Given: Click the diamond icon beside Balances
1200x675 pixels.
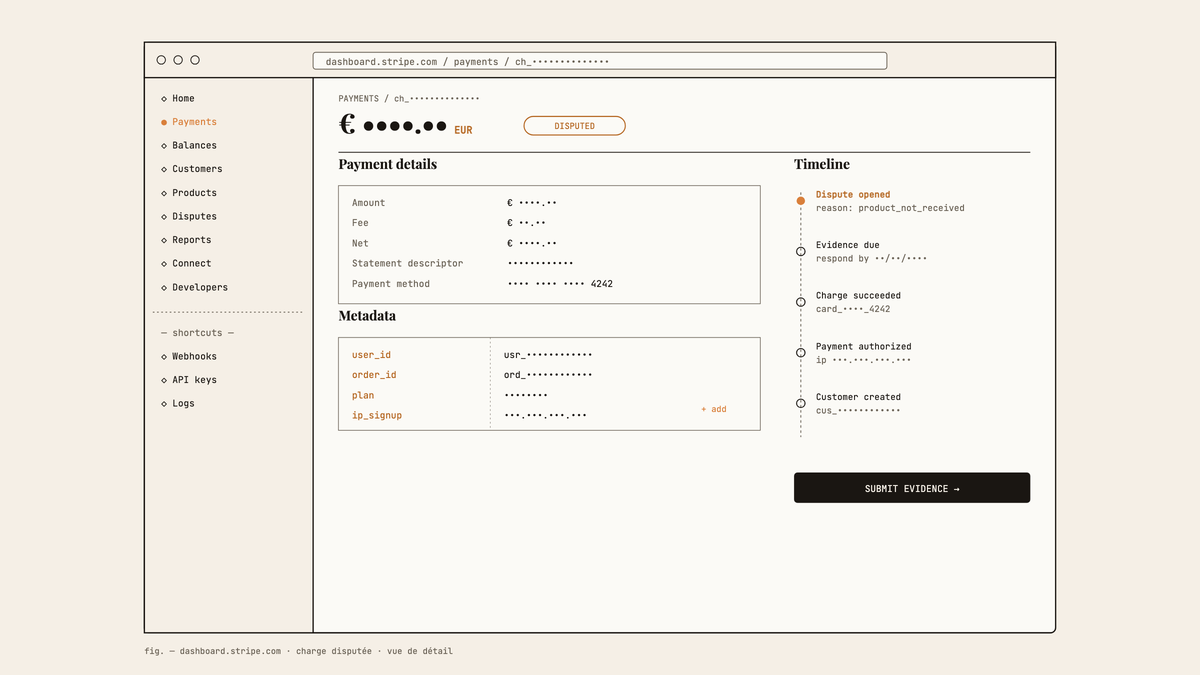Looking at the screenshot, I should point(164,145).
